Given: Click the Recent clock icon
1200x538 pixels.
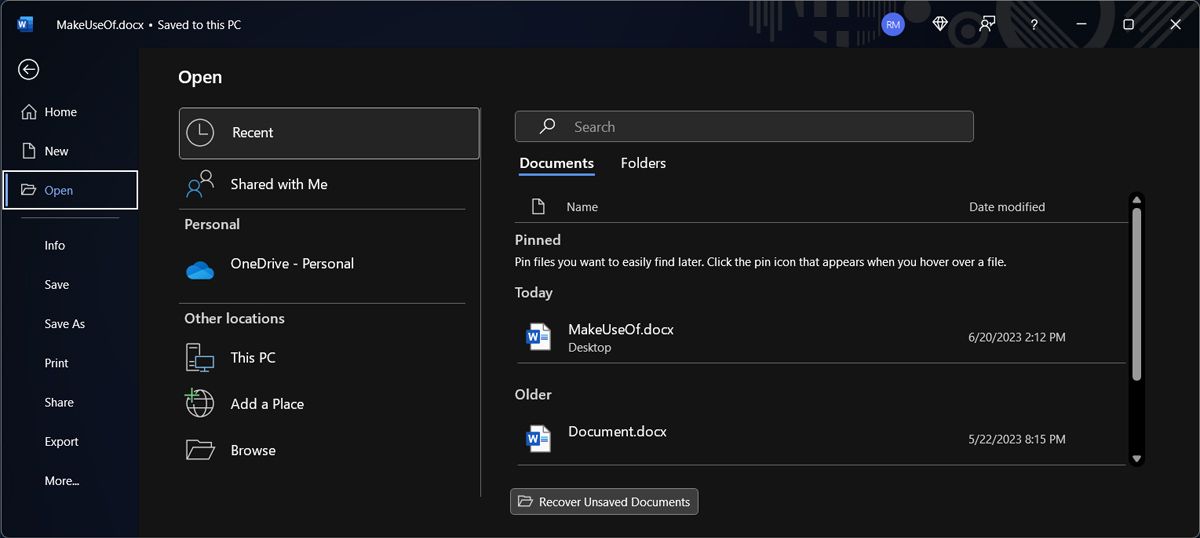Looking at the screenshot, I should (x=200, y=132).
